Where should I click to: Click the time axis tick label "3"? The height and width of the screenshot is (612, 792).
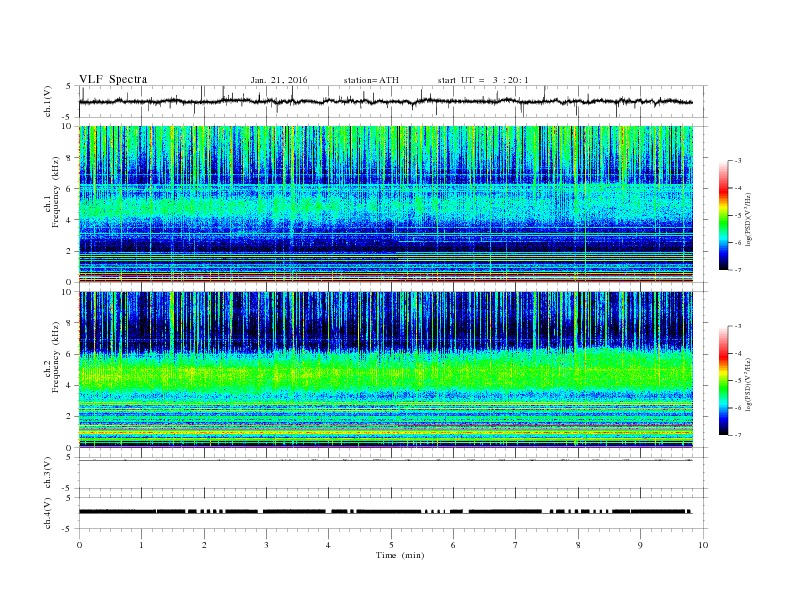click(x=266, y=545)
